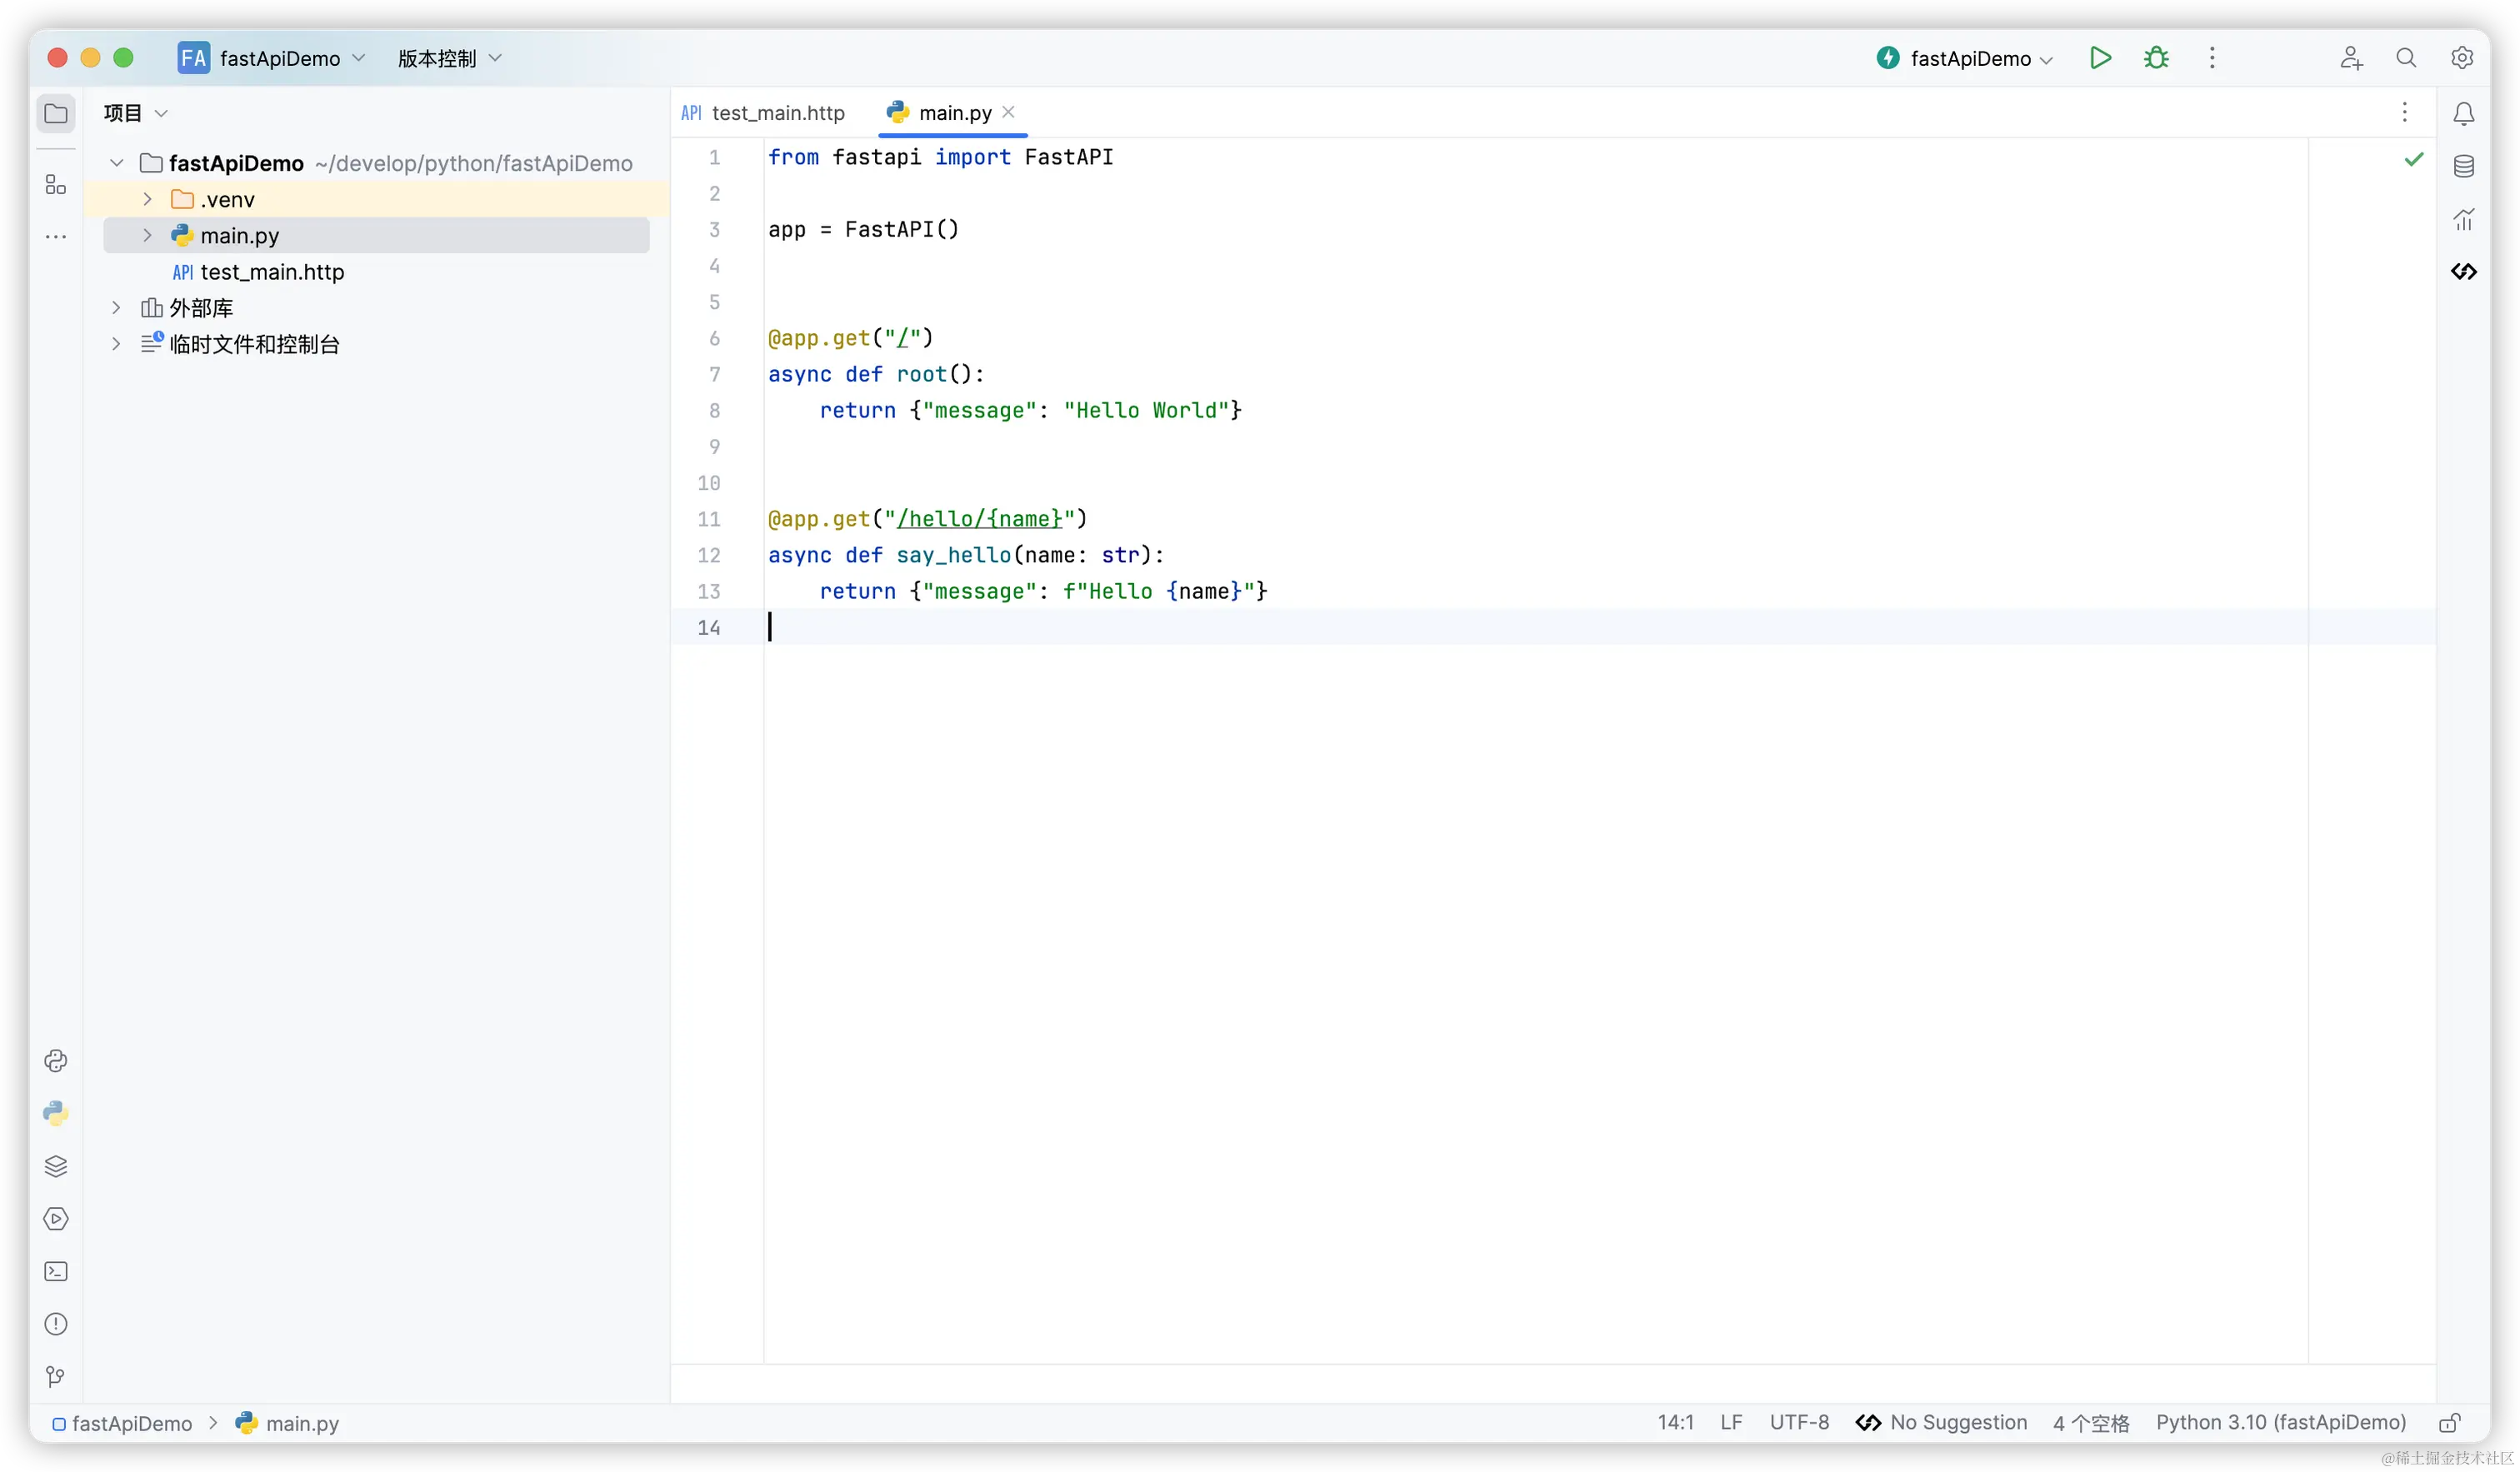Select test_main.http in project tree
Viewport: 2520px width, 1472px height.
(271, 272)
